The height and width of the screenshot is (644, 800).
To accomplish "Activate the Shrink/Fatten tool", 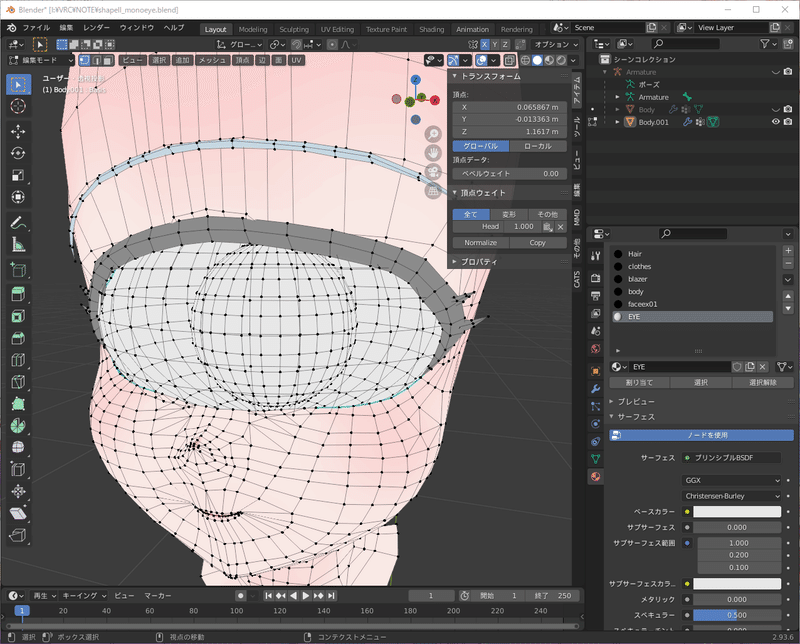I will pos(18,491).
